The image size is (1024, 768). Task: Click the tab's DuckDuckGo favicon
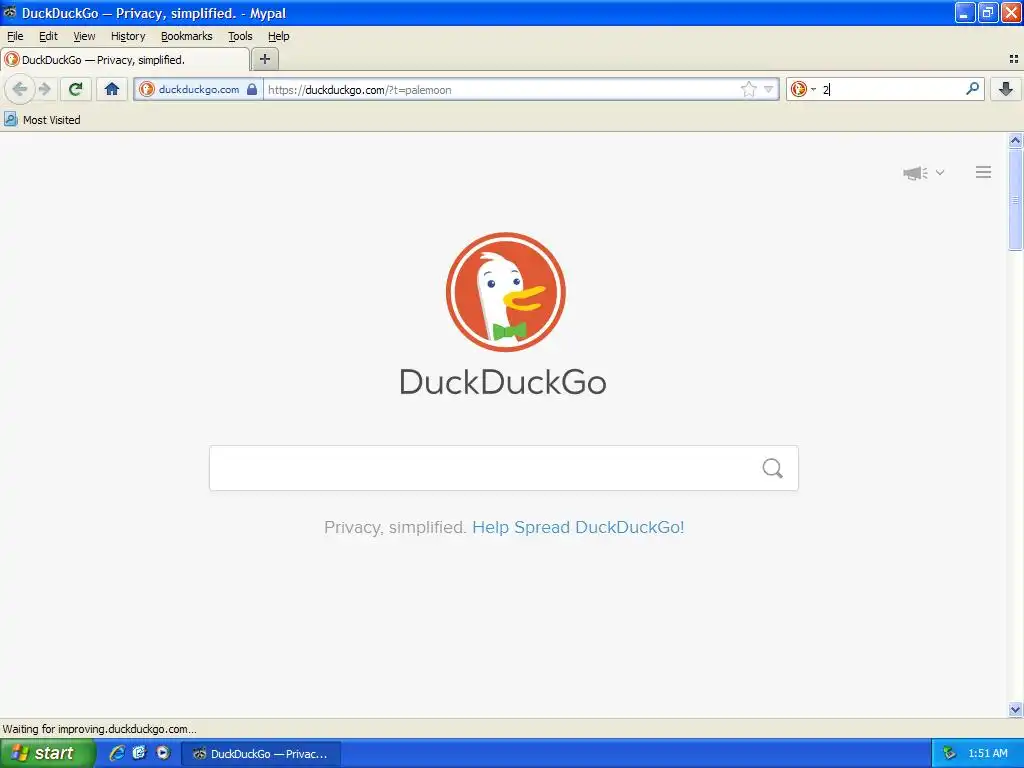click(x=12, y=59)
